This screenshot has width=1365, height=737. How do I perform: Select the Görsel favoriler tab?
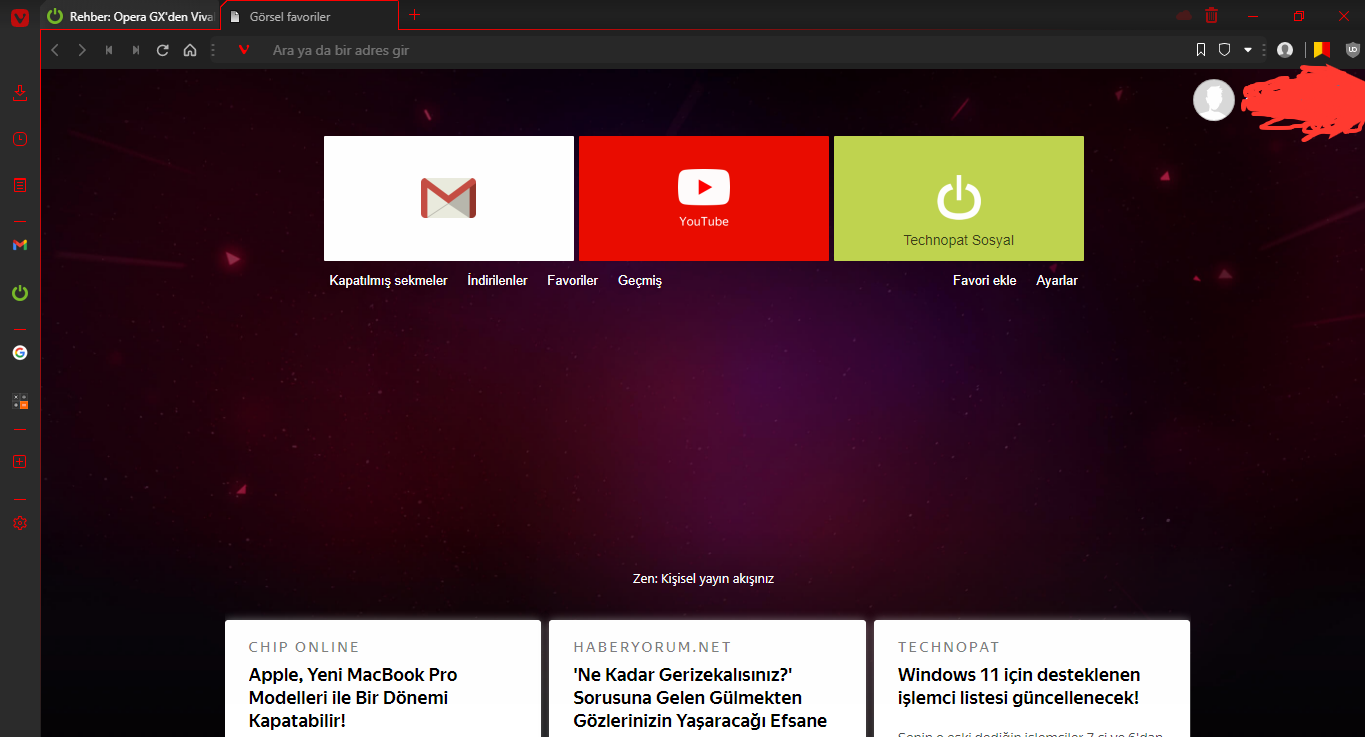(309, 16)
